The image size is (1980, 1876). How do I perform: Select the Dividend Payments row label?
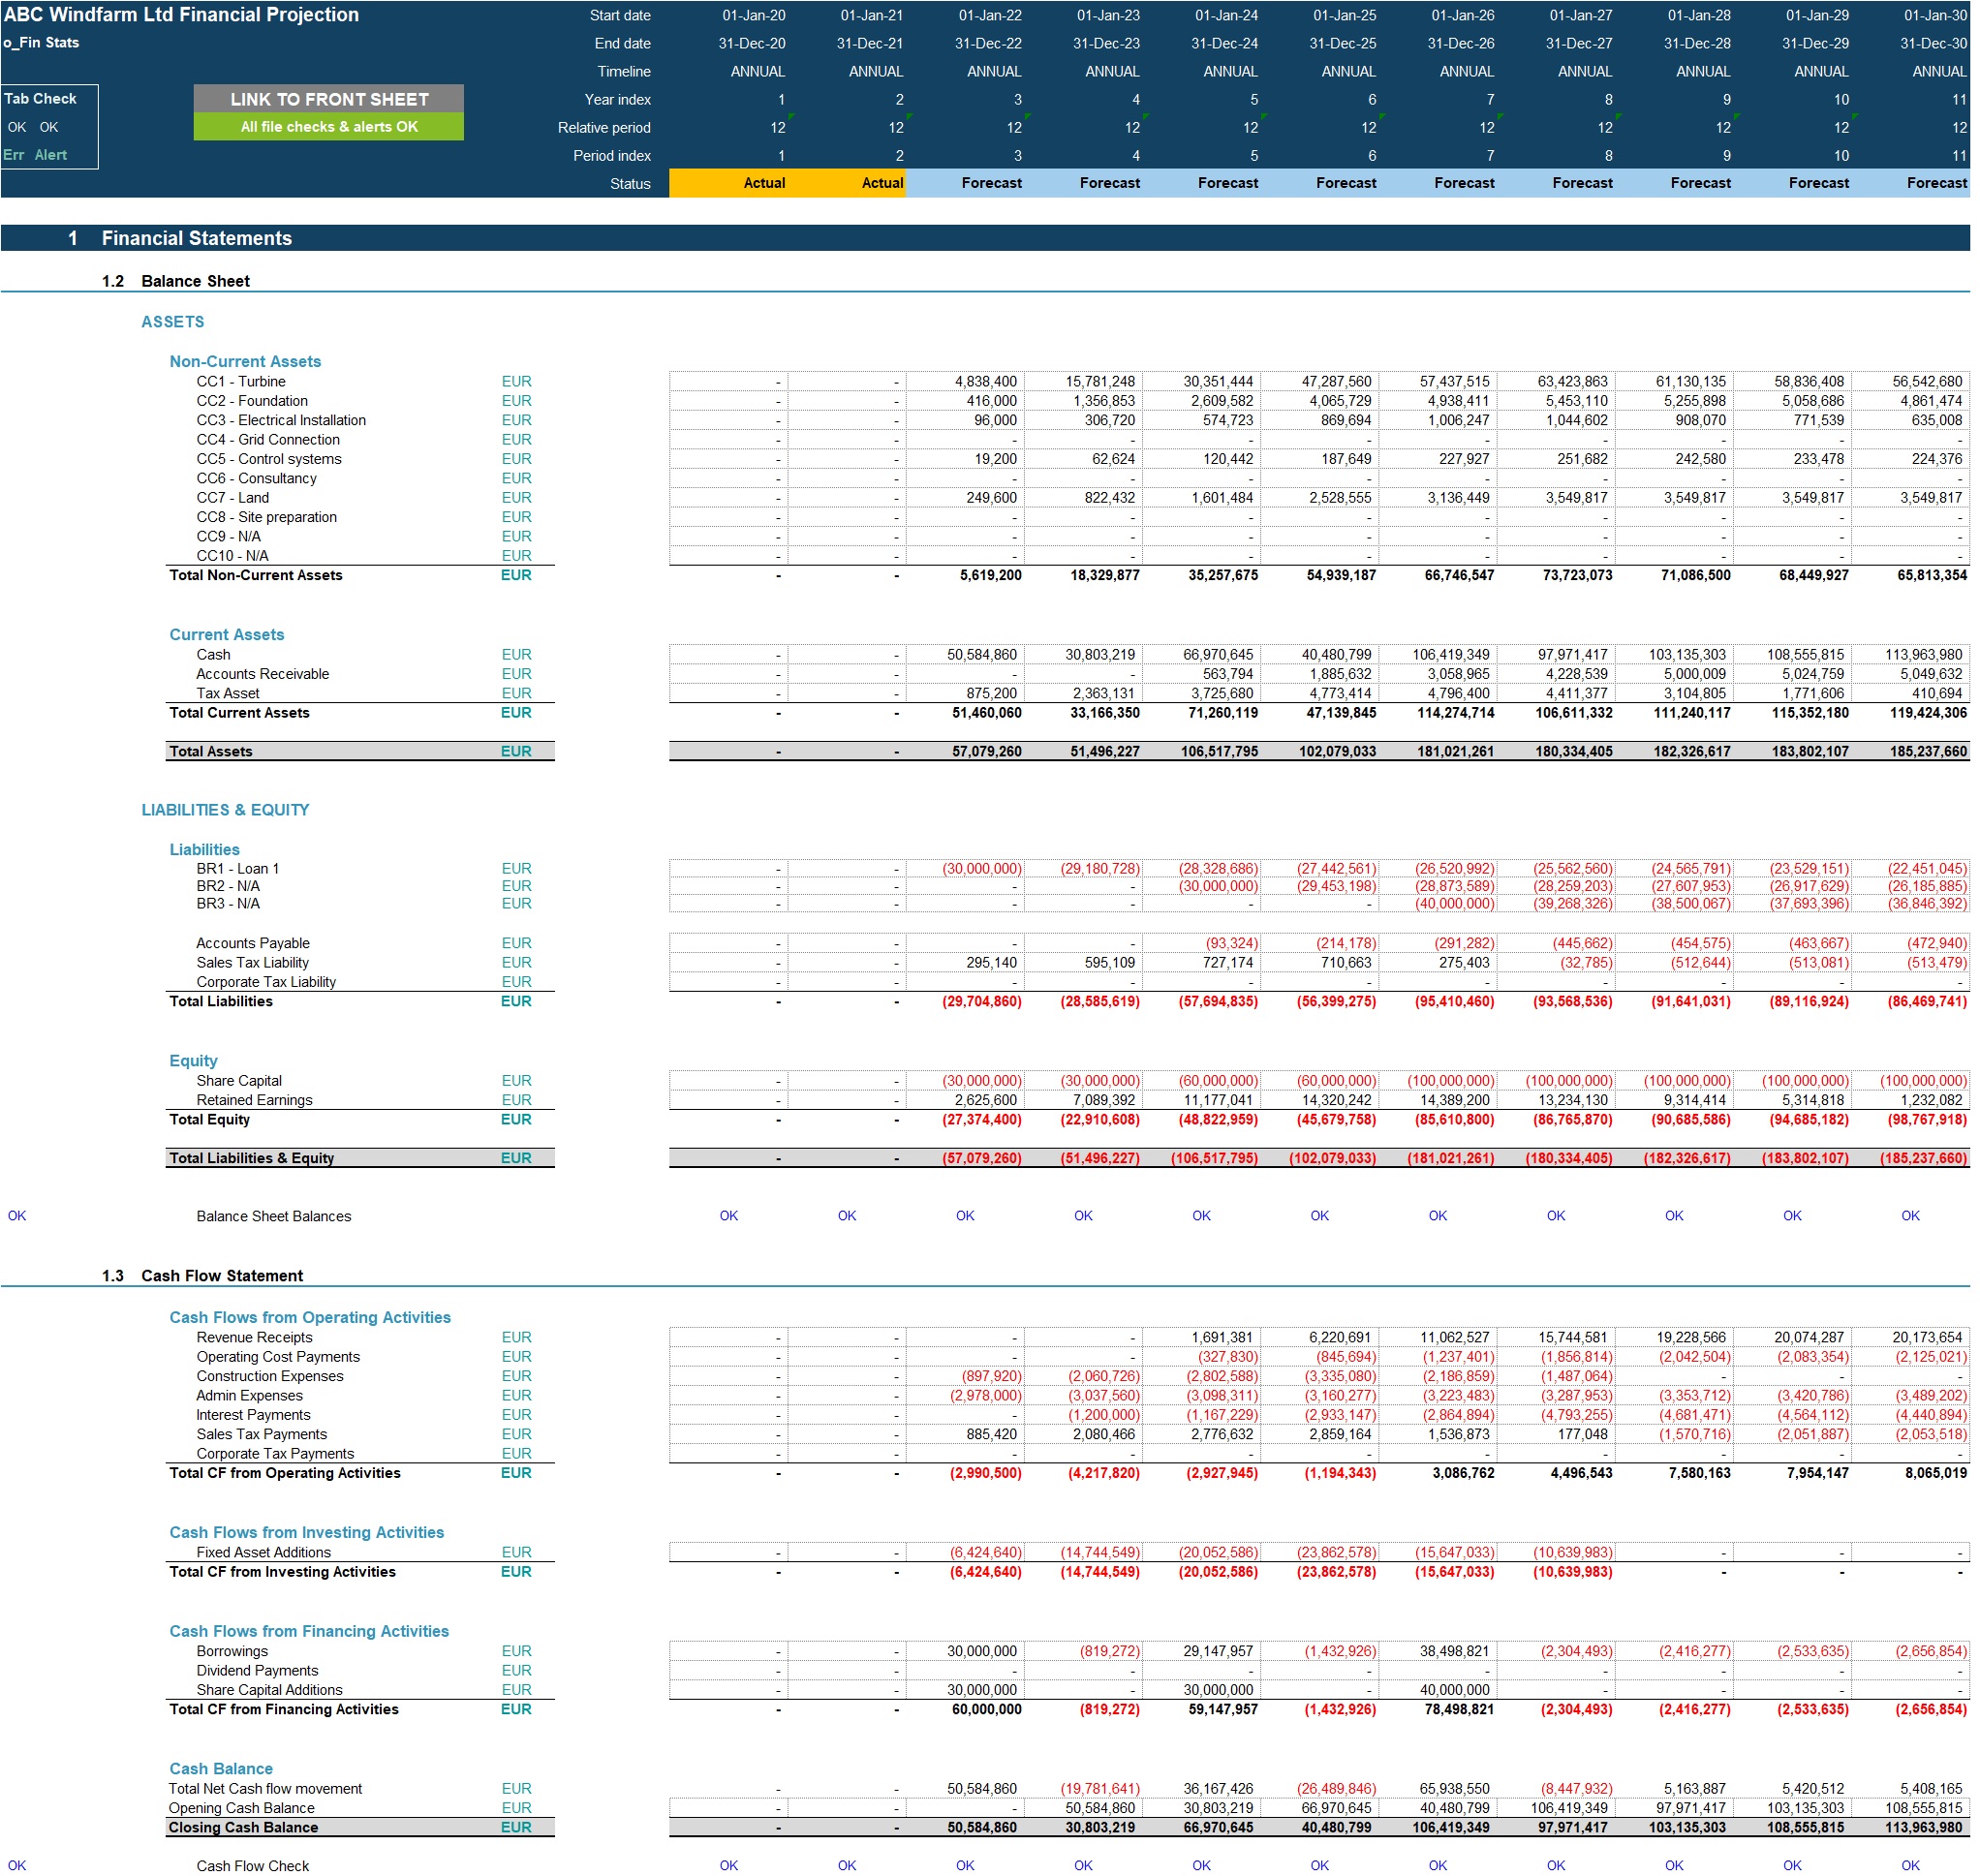pyautogui.click(x=258, y=1672)
